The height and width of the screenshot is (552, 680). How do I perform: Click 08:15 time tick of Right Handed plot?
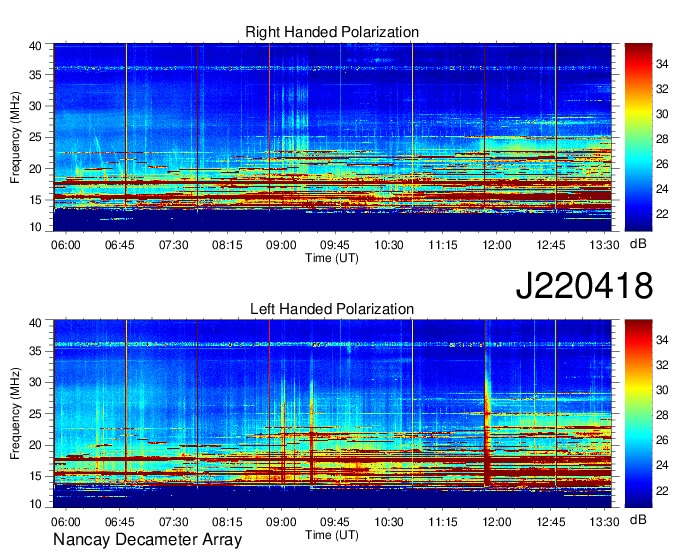[227, 245]
